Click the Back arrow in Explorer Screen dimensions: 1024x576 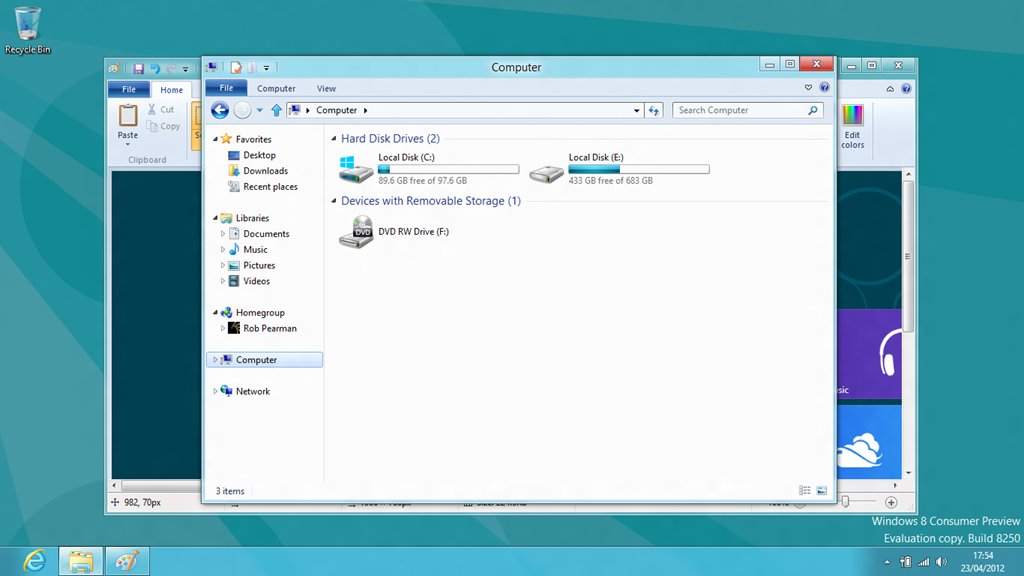220,111
